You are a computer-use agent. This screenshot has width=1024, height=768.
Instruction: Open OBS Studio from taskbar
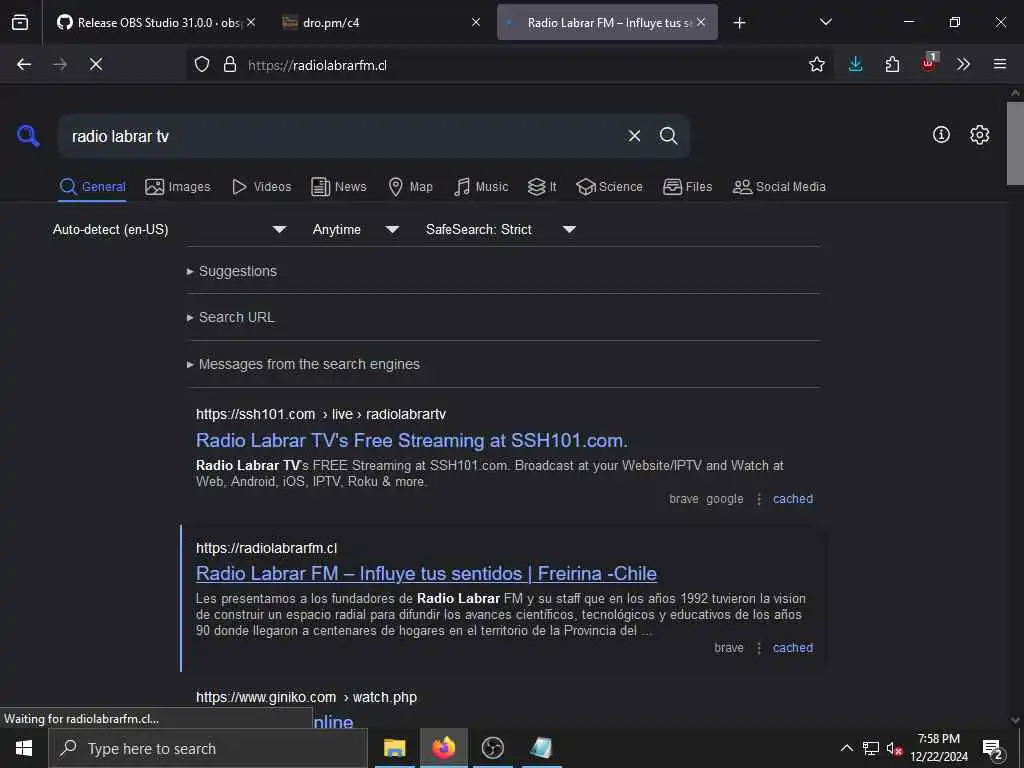point(492,748)
